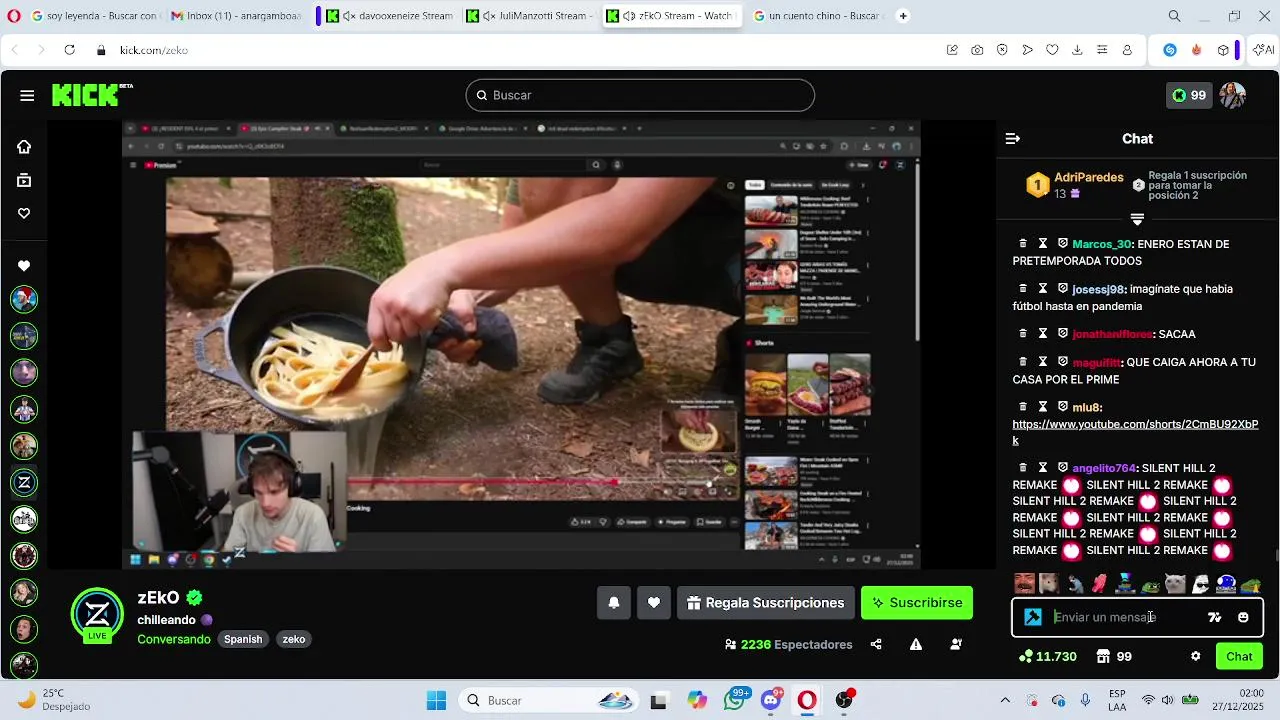Screen dimensions: 1280x720
Task: Toggle stream notifications with the bell
Action: coord(614,603)
